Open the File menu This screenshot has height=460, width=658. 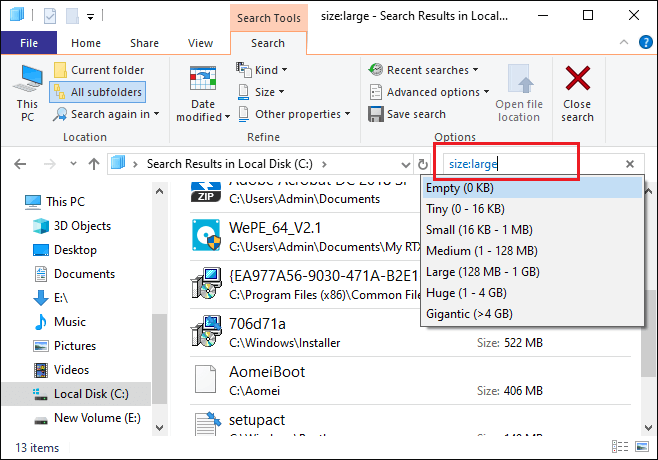[29, 43]
